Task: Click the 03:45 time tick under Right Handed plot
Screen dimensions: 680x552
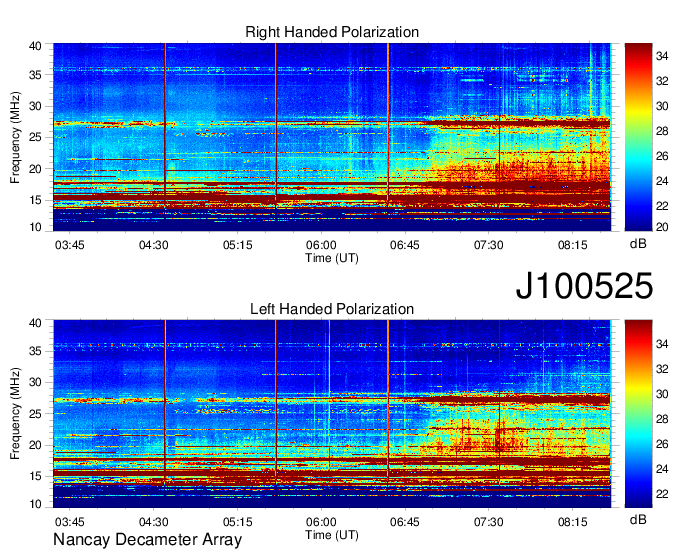Action: click(69, 245)
